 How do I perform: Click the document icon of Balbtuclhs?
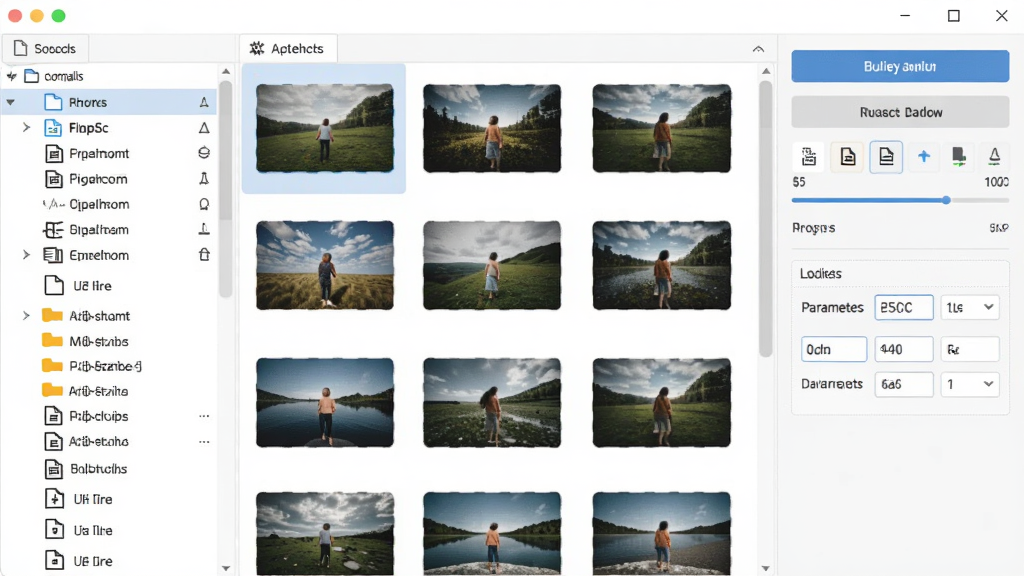pos(54,469)
